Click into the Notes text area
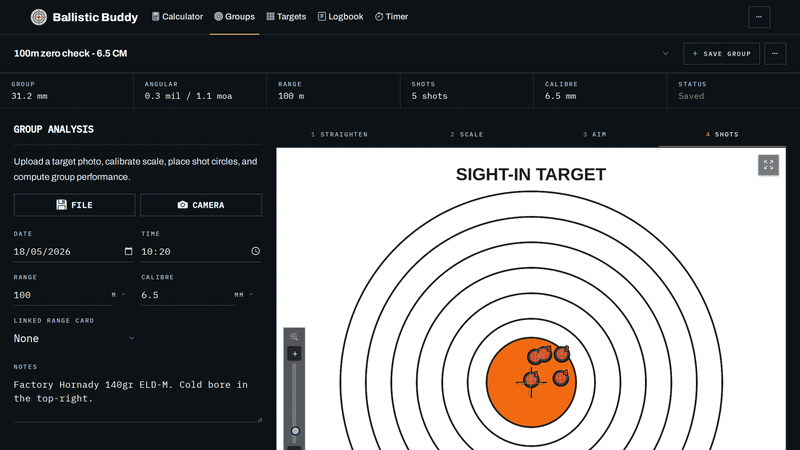Viewport: 800px width, 450px height. [x=138, y=399]
